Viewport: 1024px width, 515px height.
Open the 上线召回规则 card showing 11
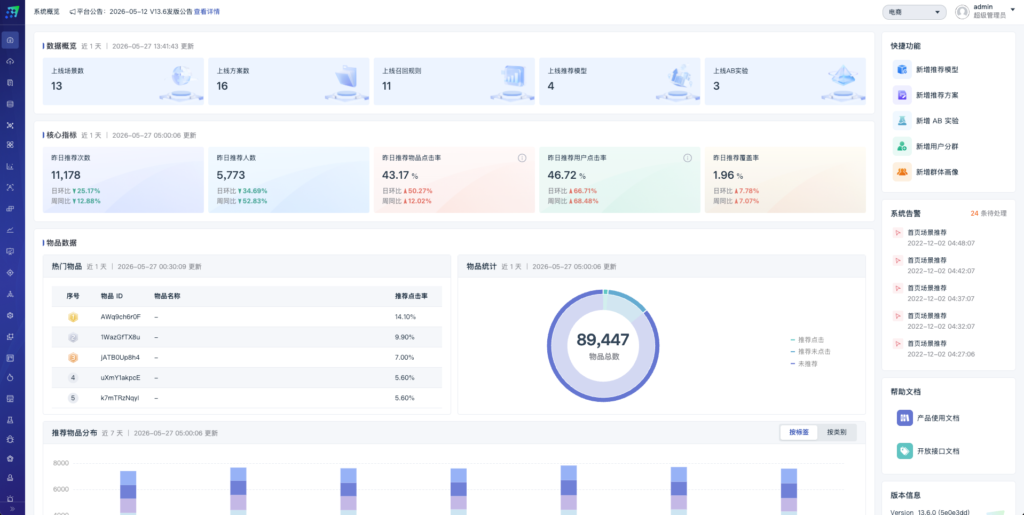pos(454,82)
